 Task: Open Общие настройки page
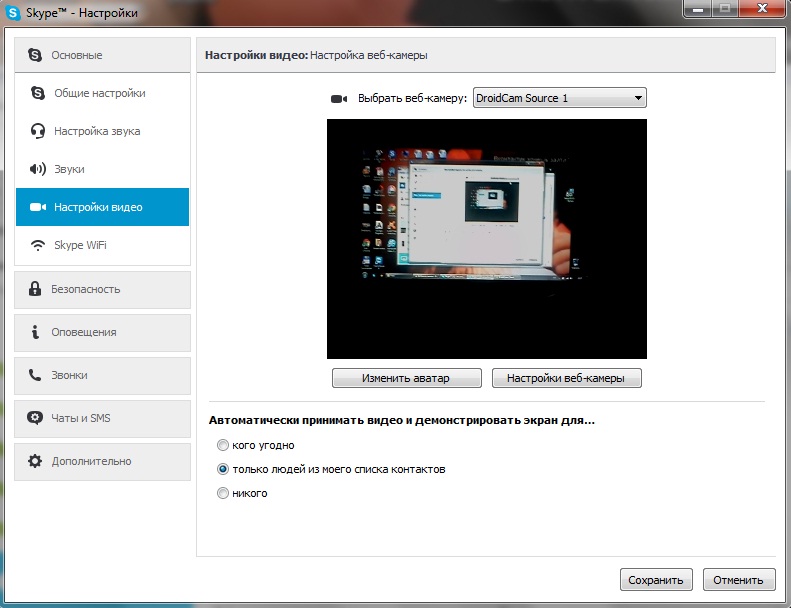[x=102, y=93]
